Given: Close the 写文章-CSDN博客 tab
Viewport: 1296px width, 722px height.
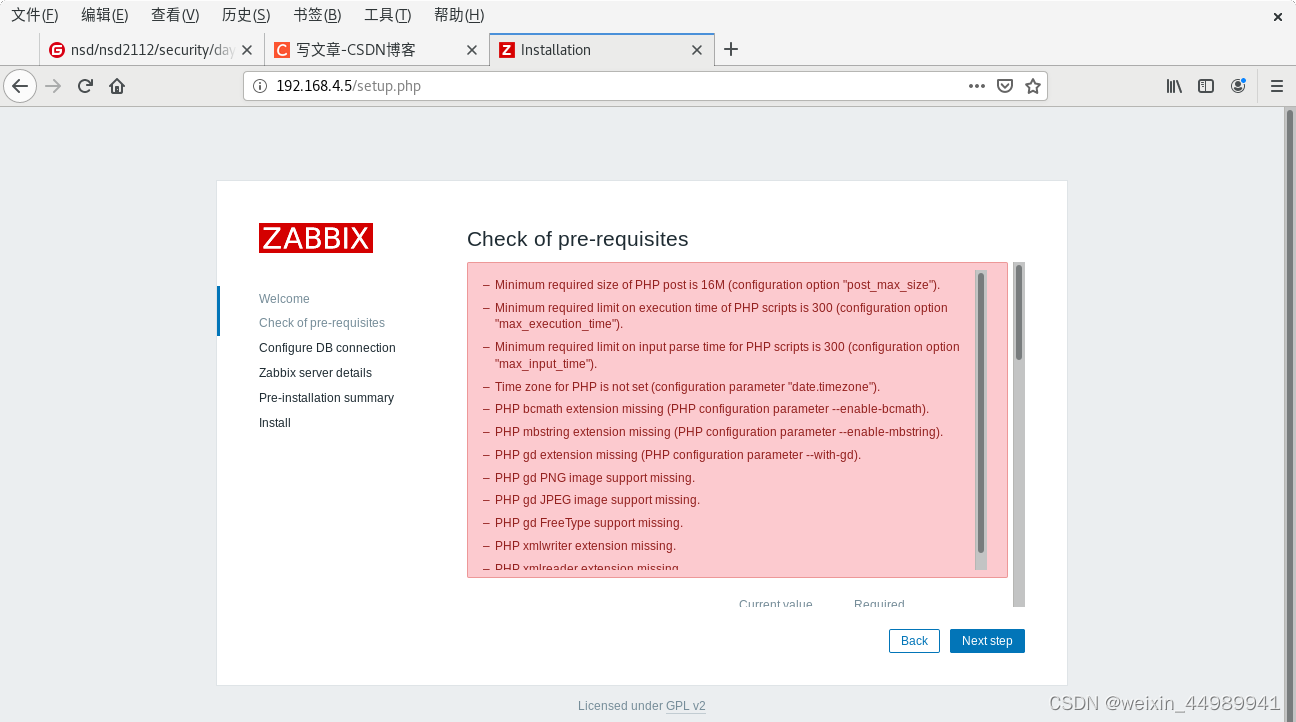Looking at the screenshot, I should tap(472, 50).
